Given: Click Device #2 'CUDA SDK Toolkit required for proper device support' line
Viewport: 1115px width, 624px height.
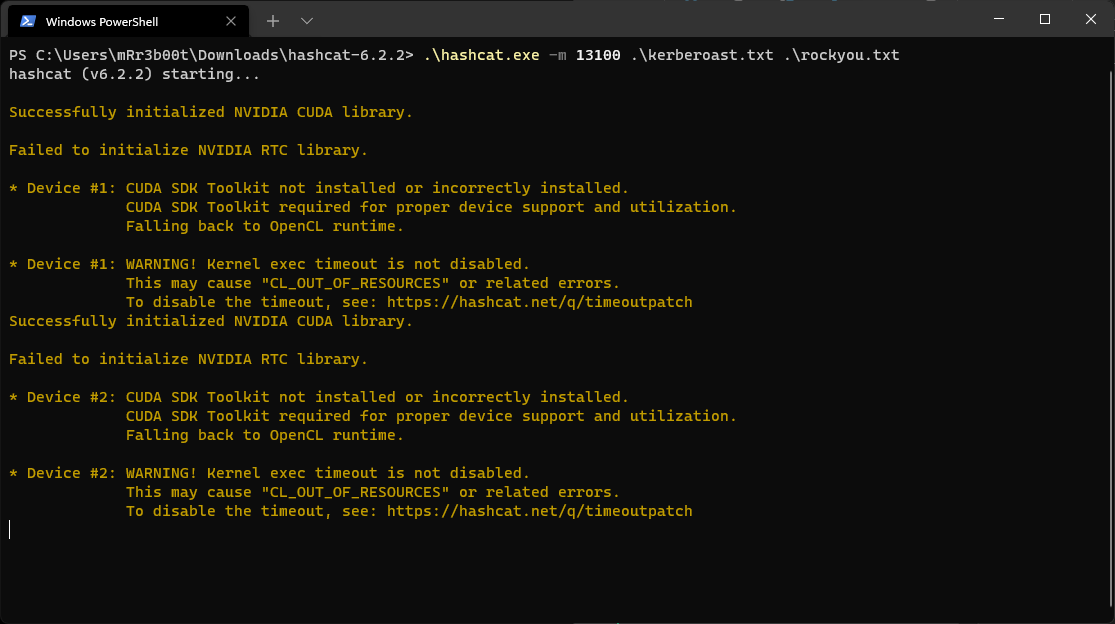Looking at the screenshot, I should point(431,416).
